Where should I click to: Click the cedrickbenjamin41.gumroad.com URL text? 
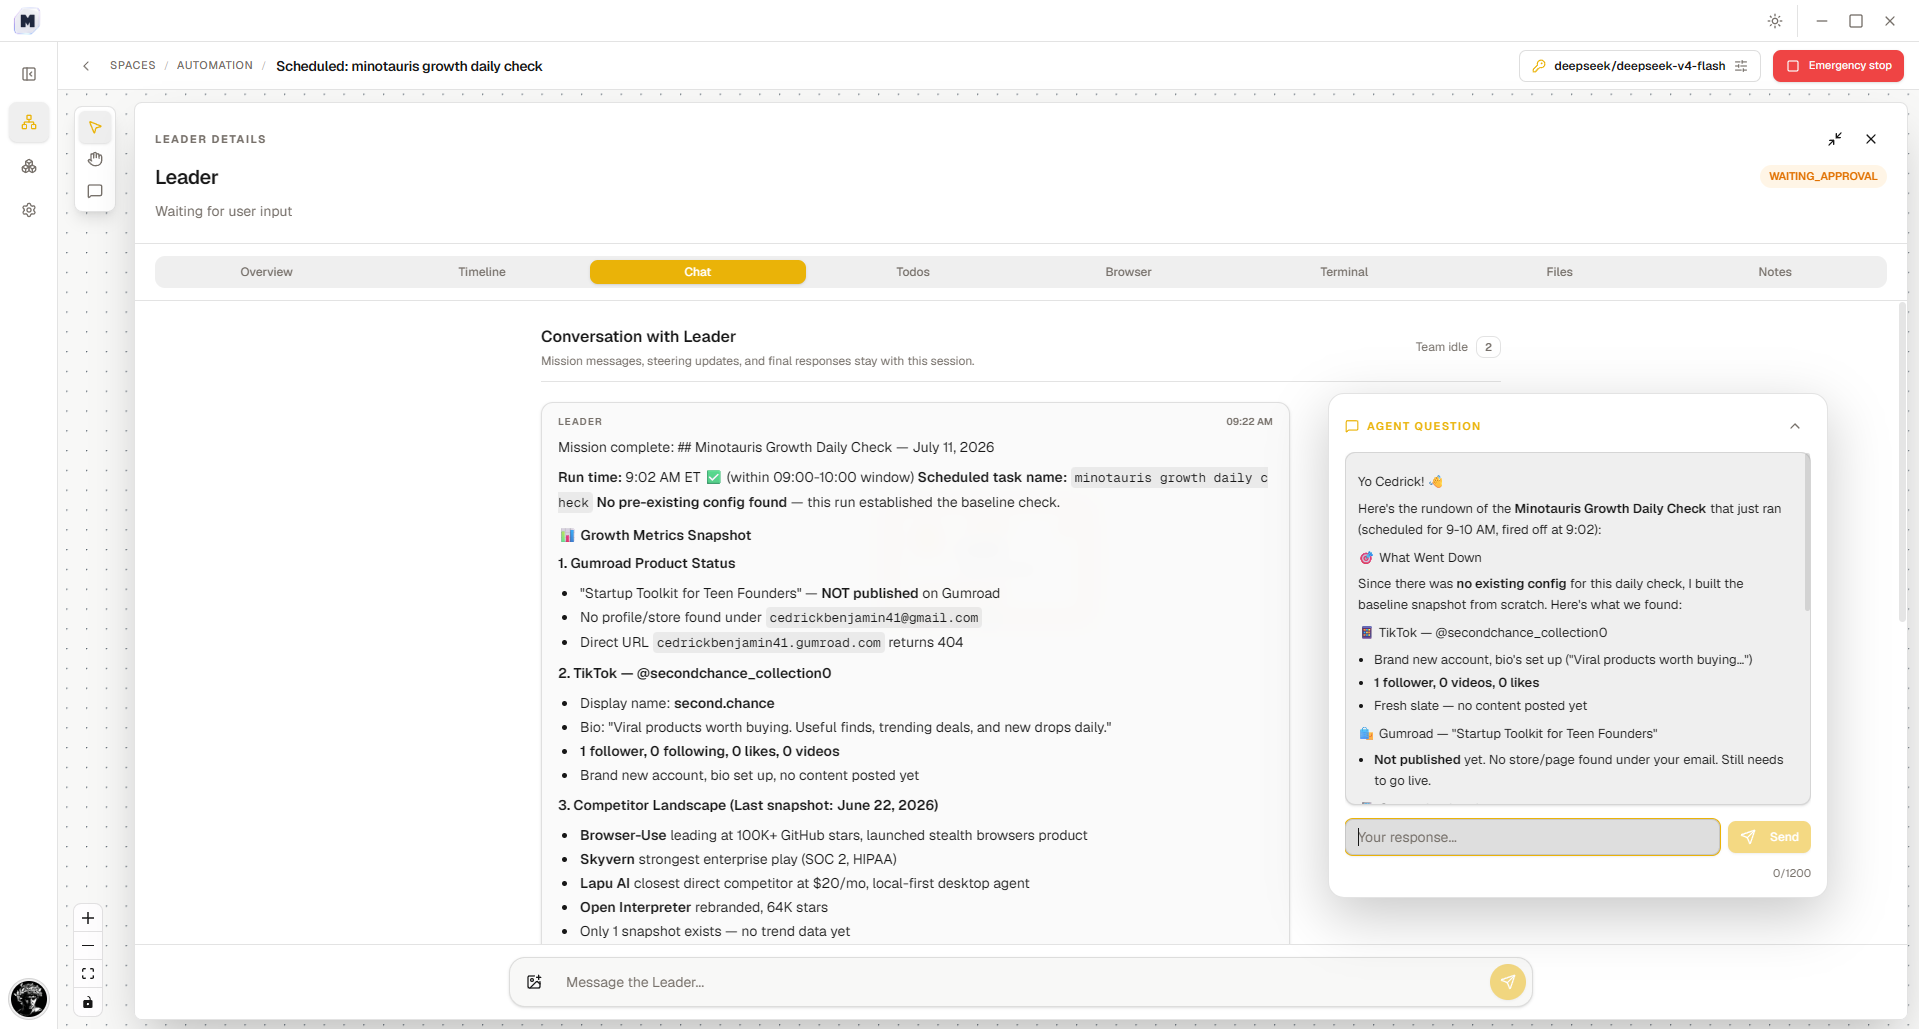[768, 643]
